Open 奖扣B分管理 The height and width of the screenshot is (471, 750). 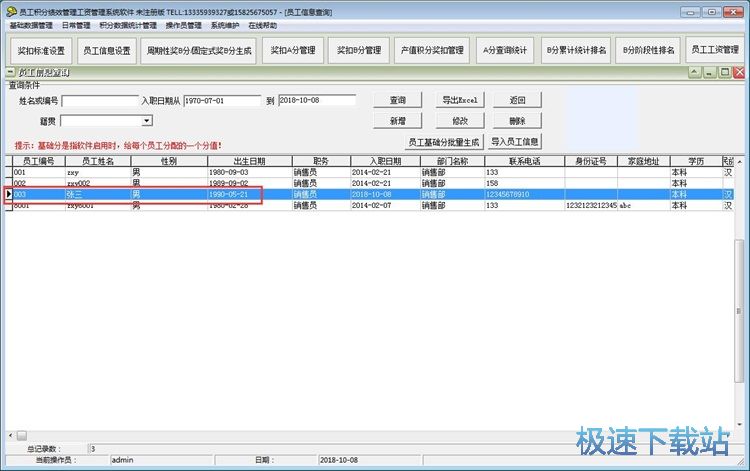359,50
